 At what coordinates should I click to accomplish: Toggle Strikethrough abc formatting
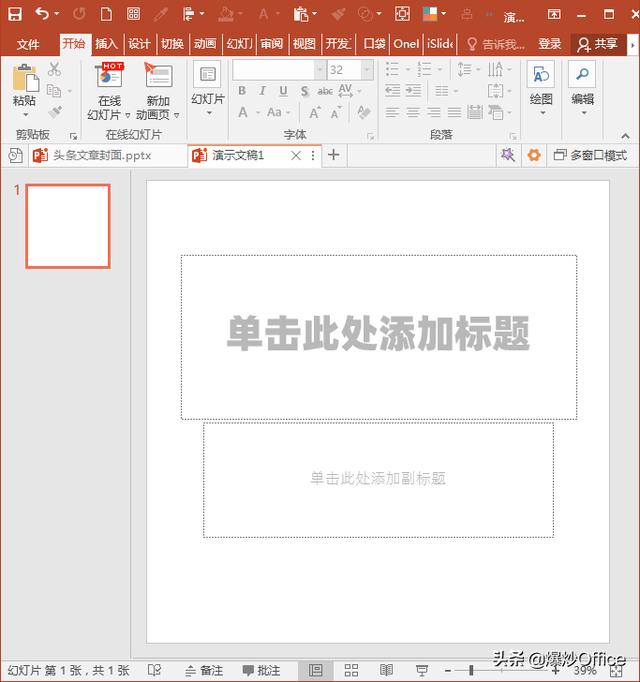click(x=325, y=91)
